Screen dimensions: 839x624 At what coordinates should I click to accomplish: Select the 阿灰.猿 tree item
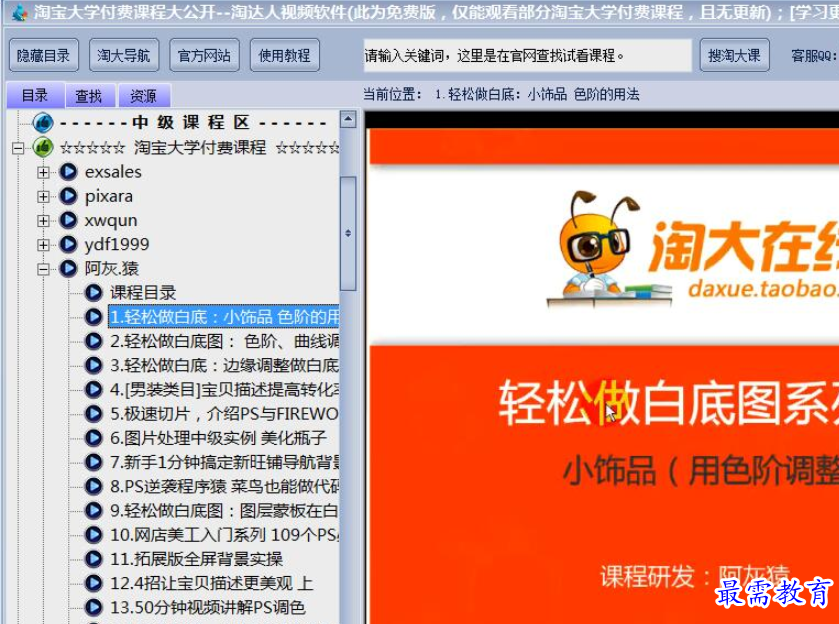(x=112, y=268)
